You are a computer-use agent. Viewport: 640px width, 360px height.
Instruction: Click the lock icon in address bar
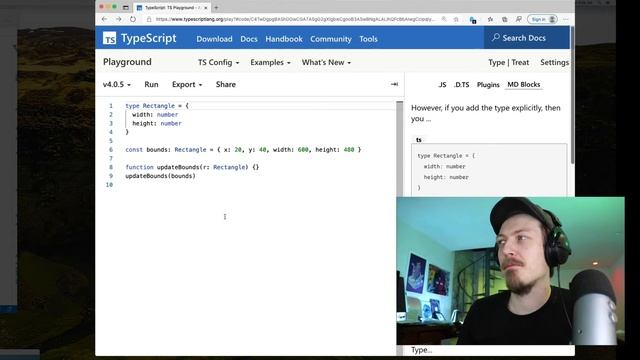tap(149, 19)
